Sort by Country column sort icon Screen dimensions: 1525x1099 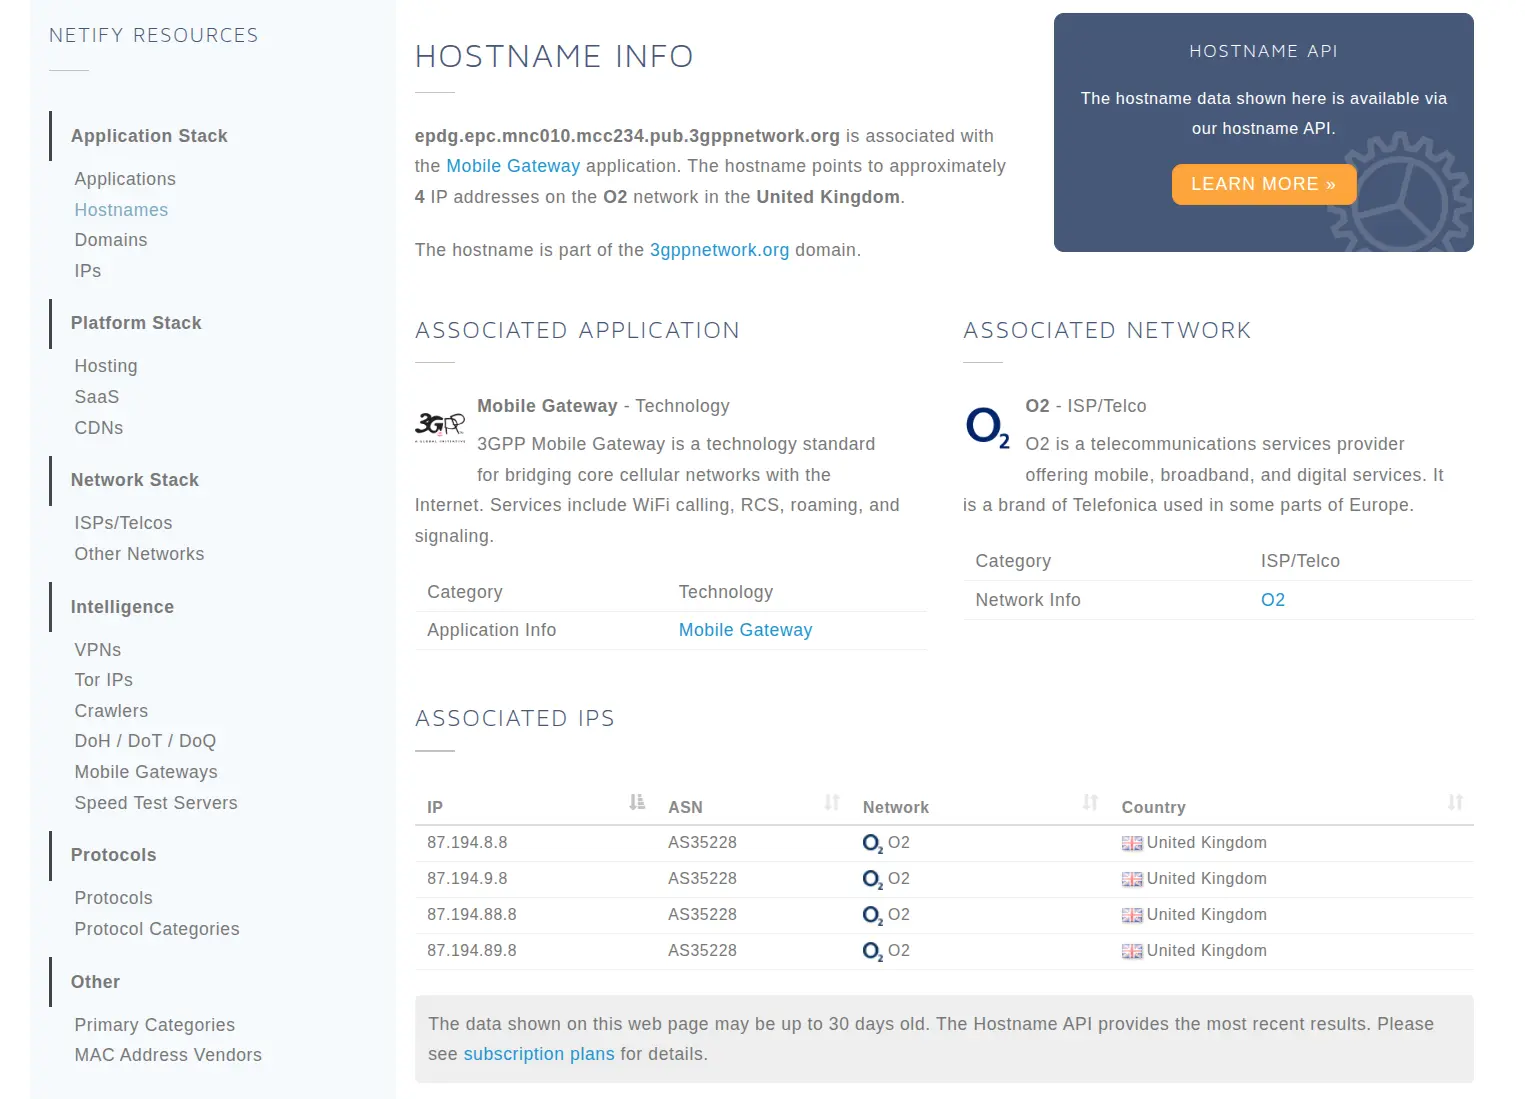[1456, 802]
